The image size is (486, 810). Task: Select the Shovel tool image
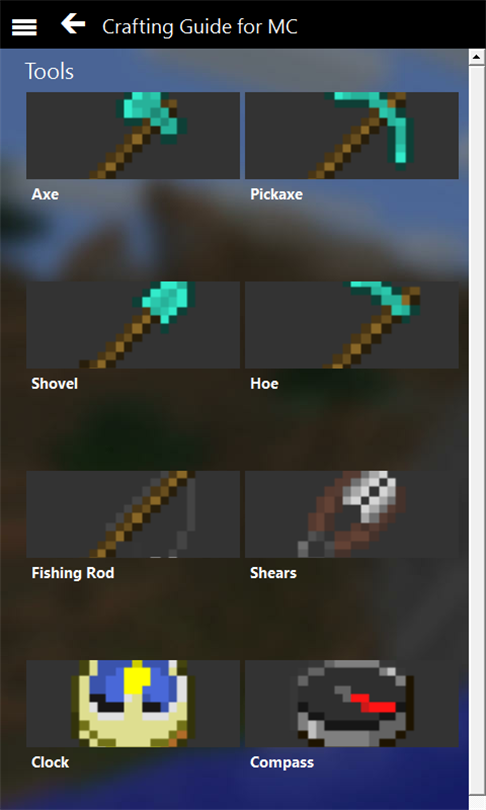point(133,325)
